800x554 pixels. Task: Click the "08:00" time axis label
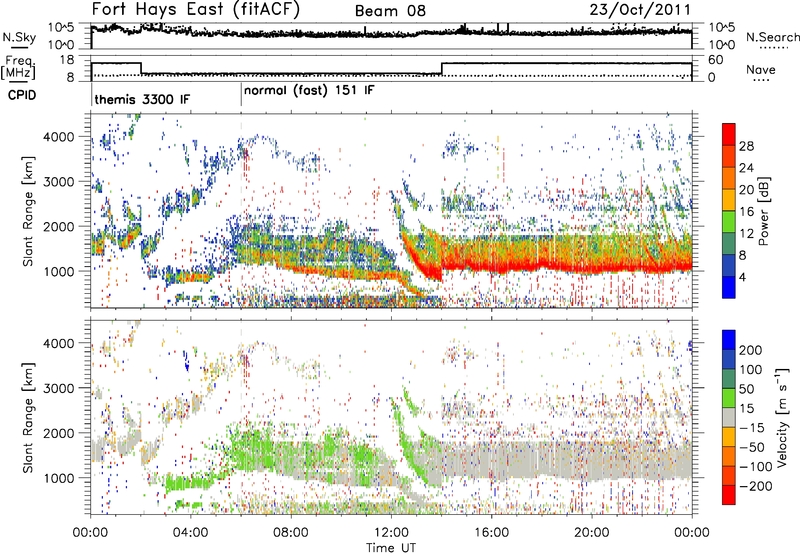click(x=291, y=532)
